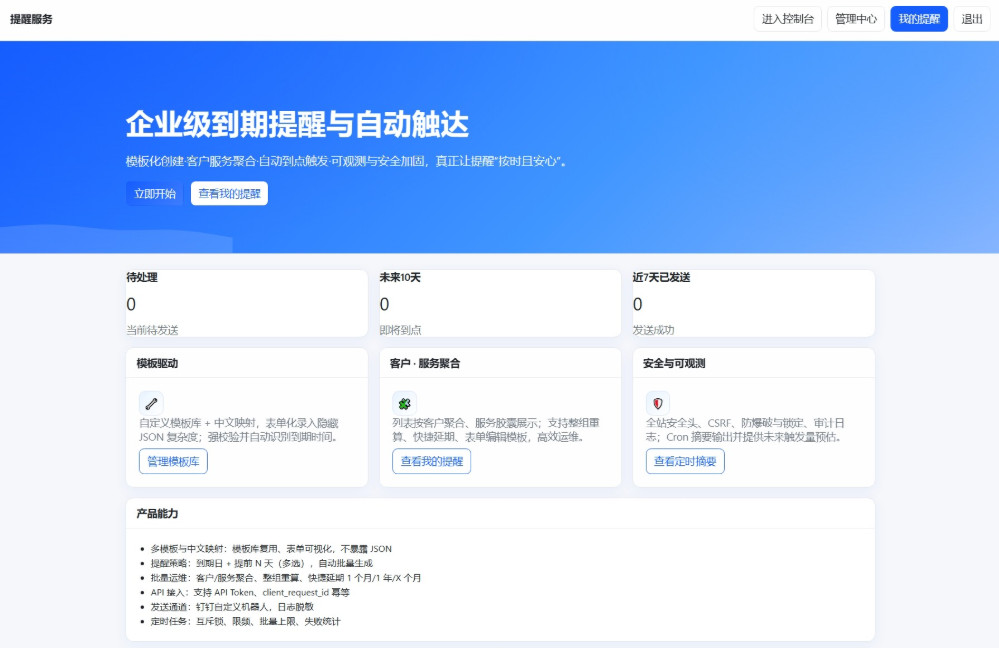
Task: Click the green puzzle icon in 客户·服务聚合 card
Action: (x=404, y=403)
